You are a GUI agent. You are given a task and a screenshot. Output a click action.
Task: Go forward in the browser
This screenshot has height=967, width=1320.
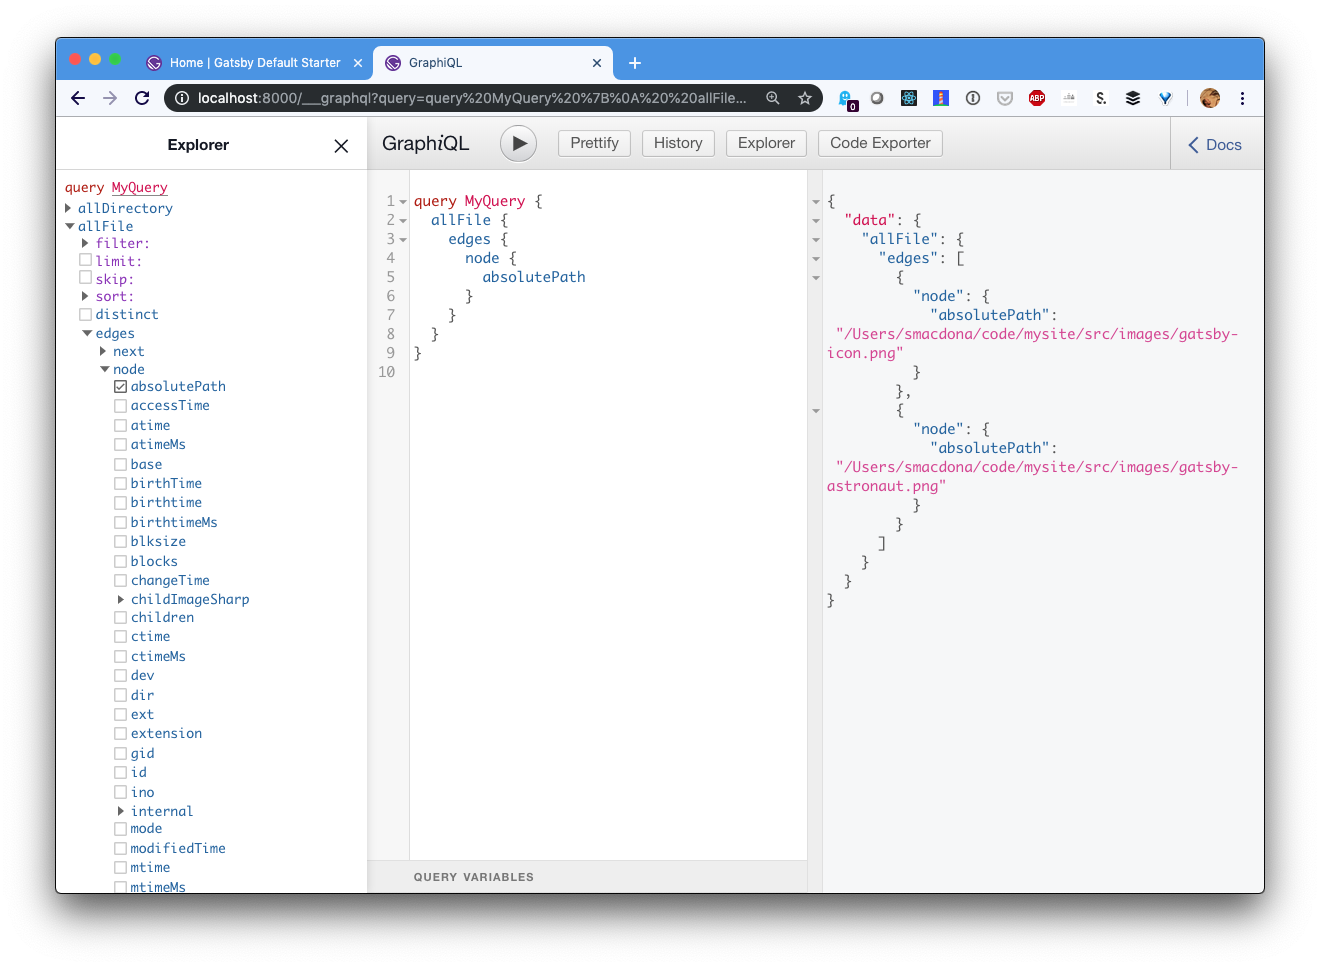110,98
